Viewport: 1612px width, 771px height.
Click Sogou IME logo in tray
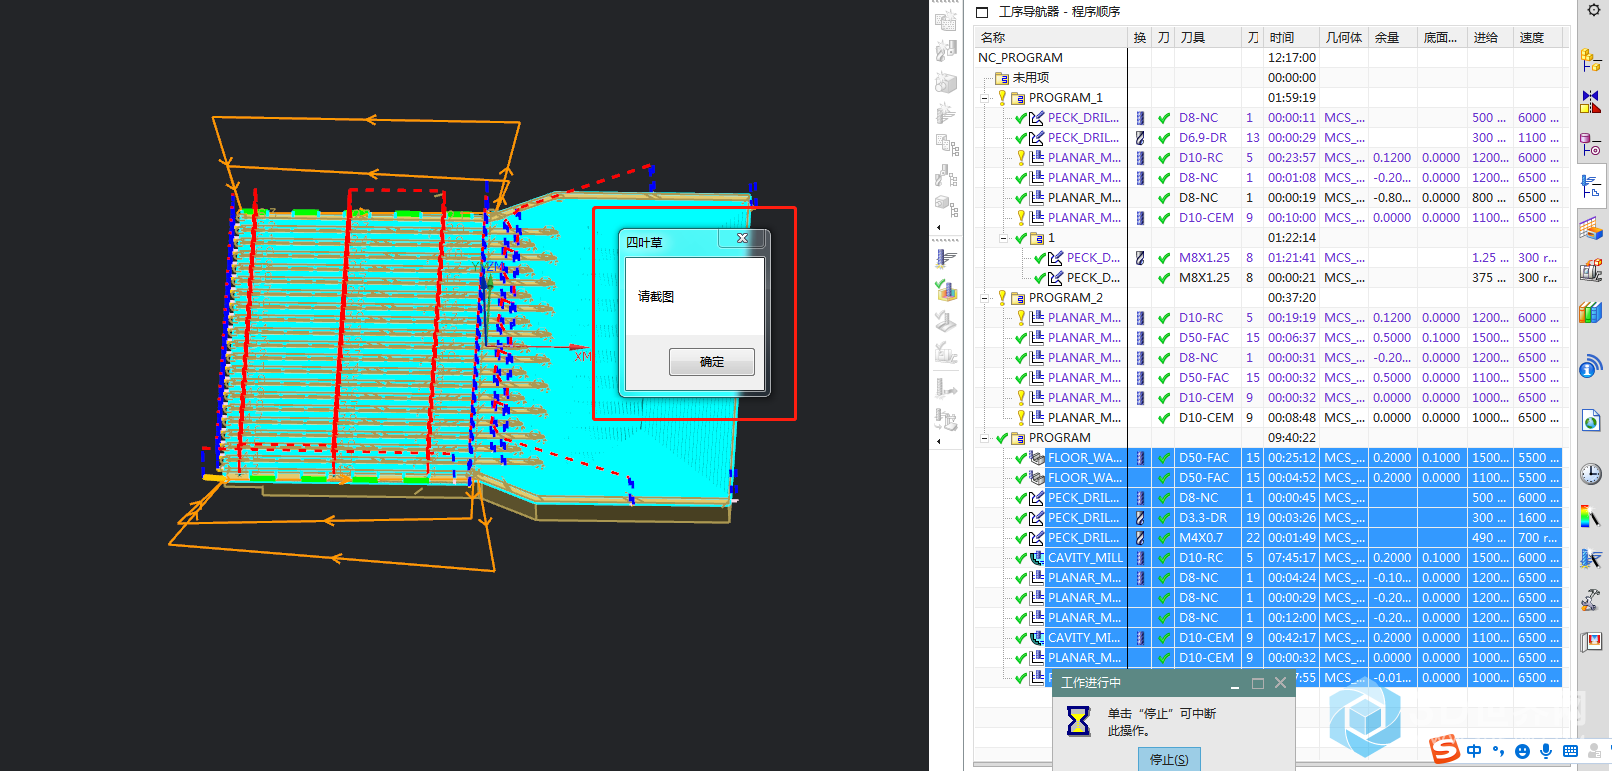pos(1444,748)
